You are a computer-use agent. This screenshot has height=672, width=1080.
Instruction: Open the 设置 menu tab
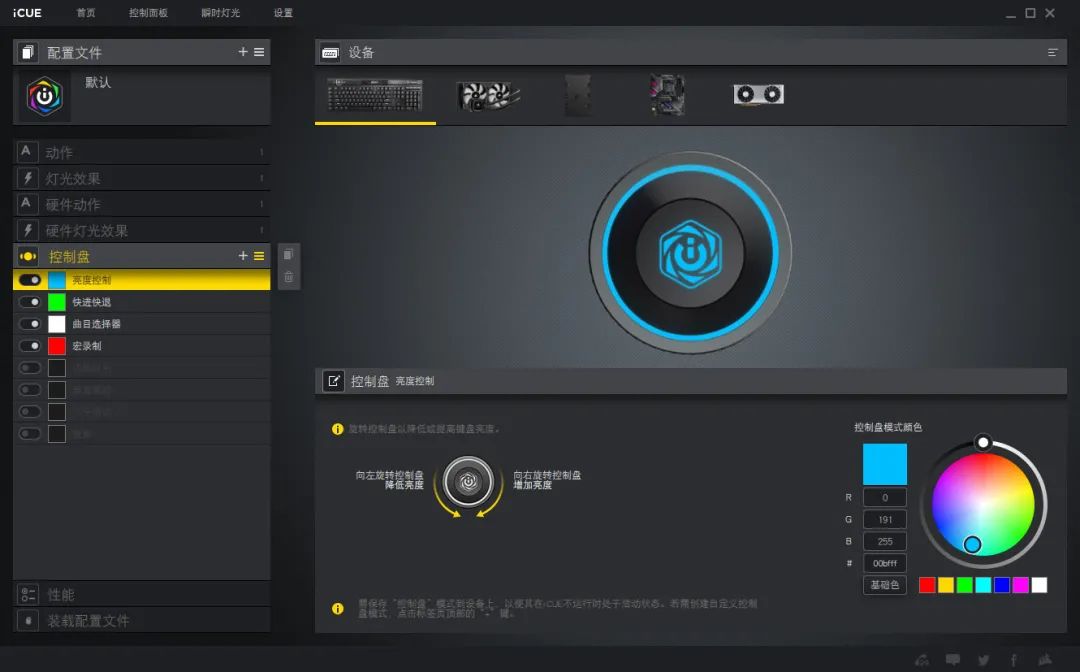283,13
